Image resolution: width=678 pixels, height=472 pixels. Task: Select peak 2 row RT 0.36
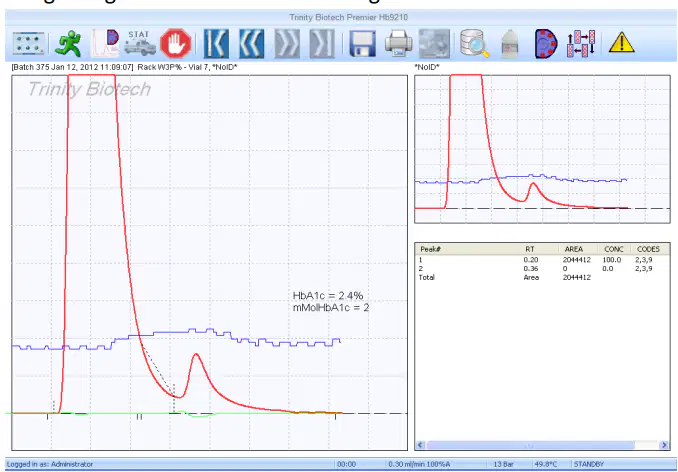(x=543, y=268)
